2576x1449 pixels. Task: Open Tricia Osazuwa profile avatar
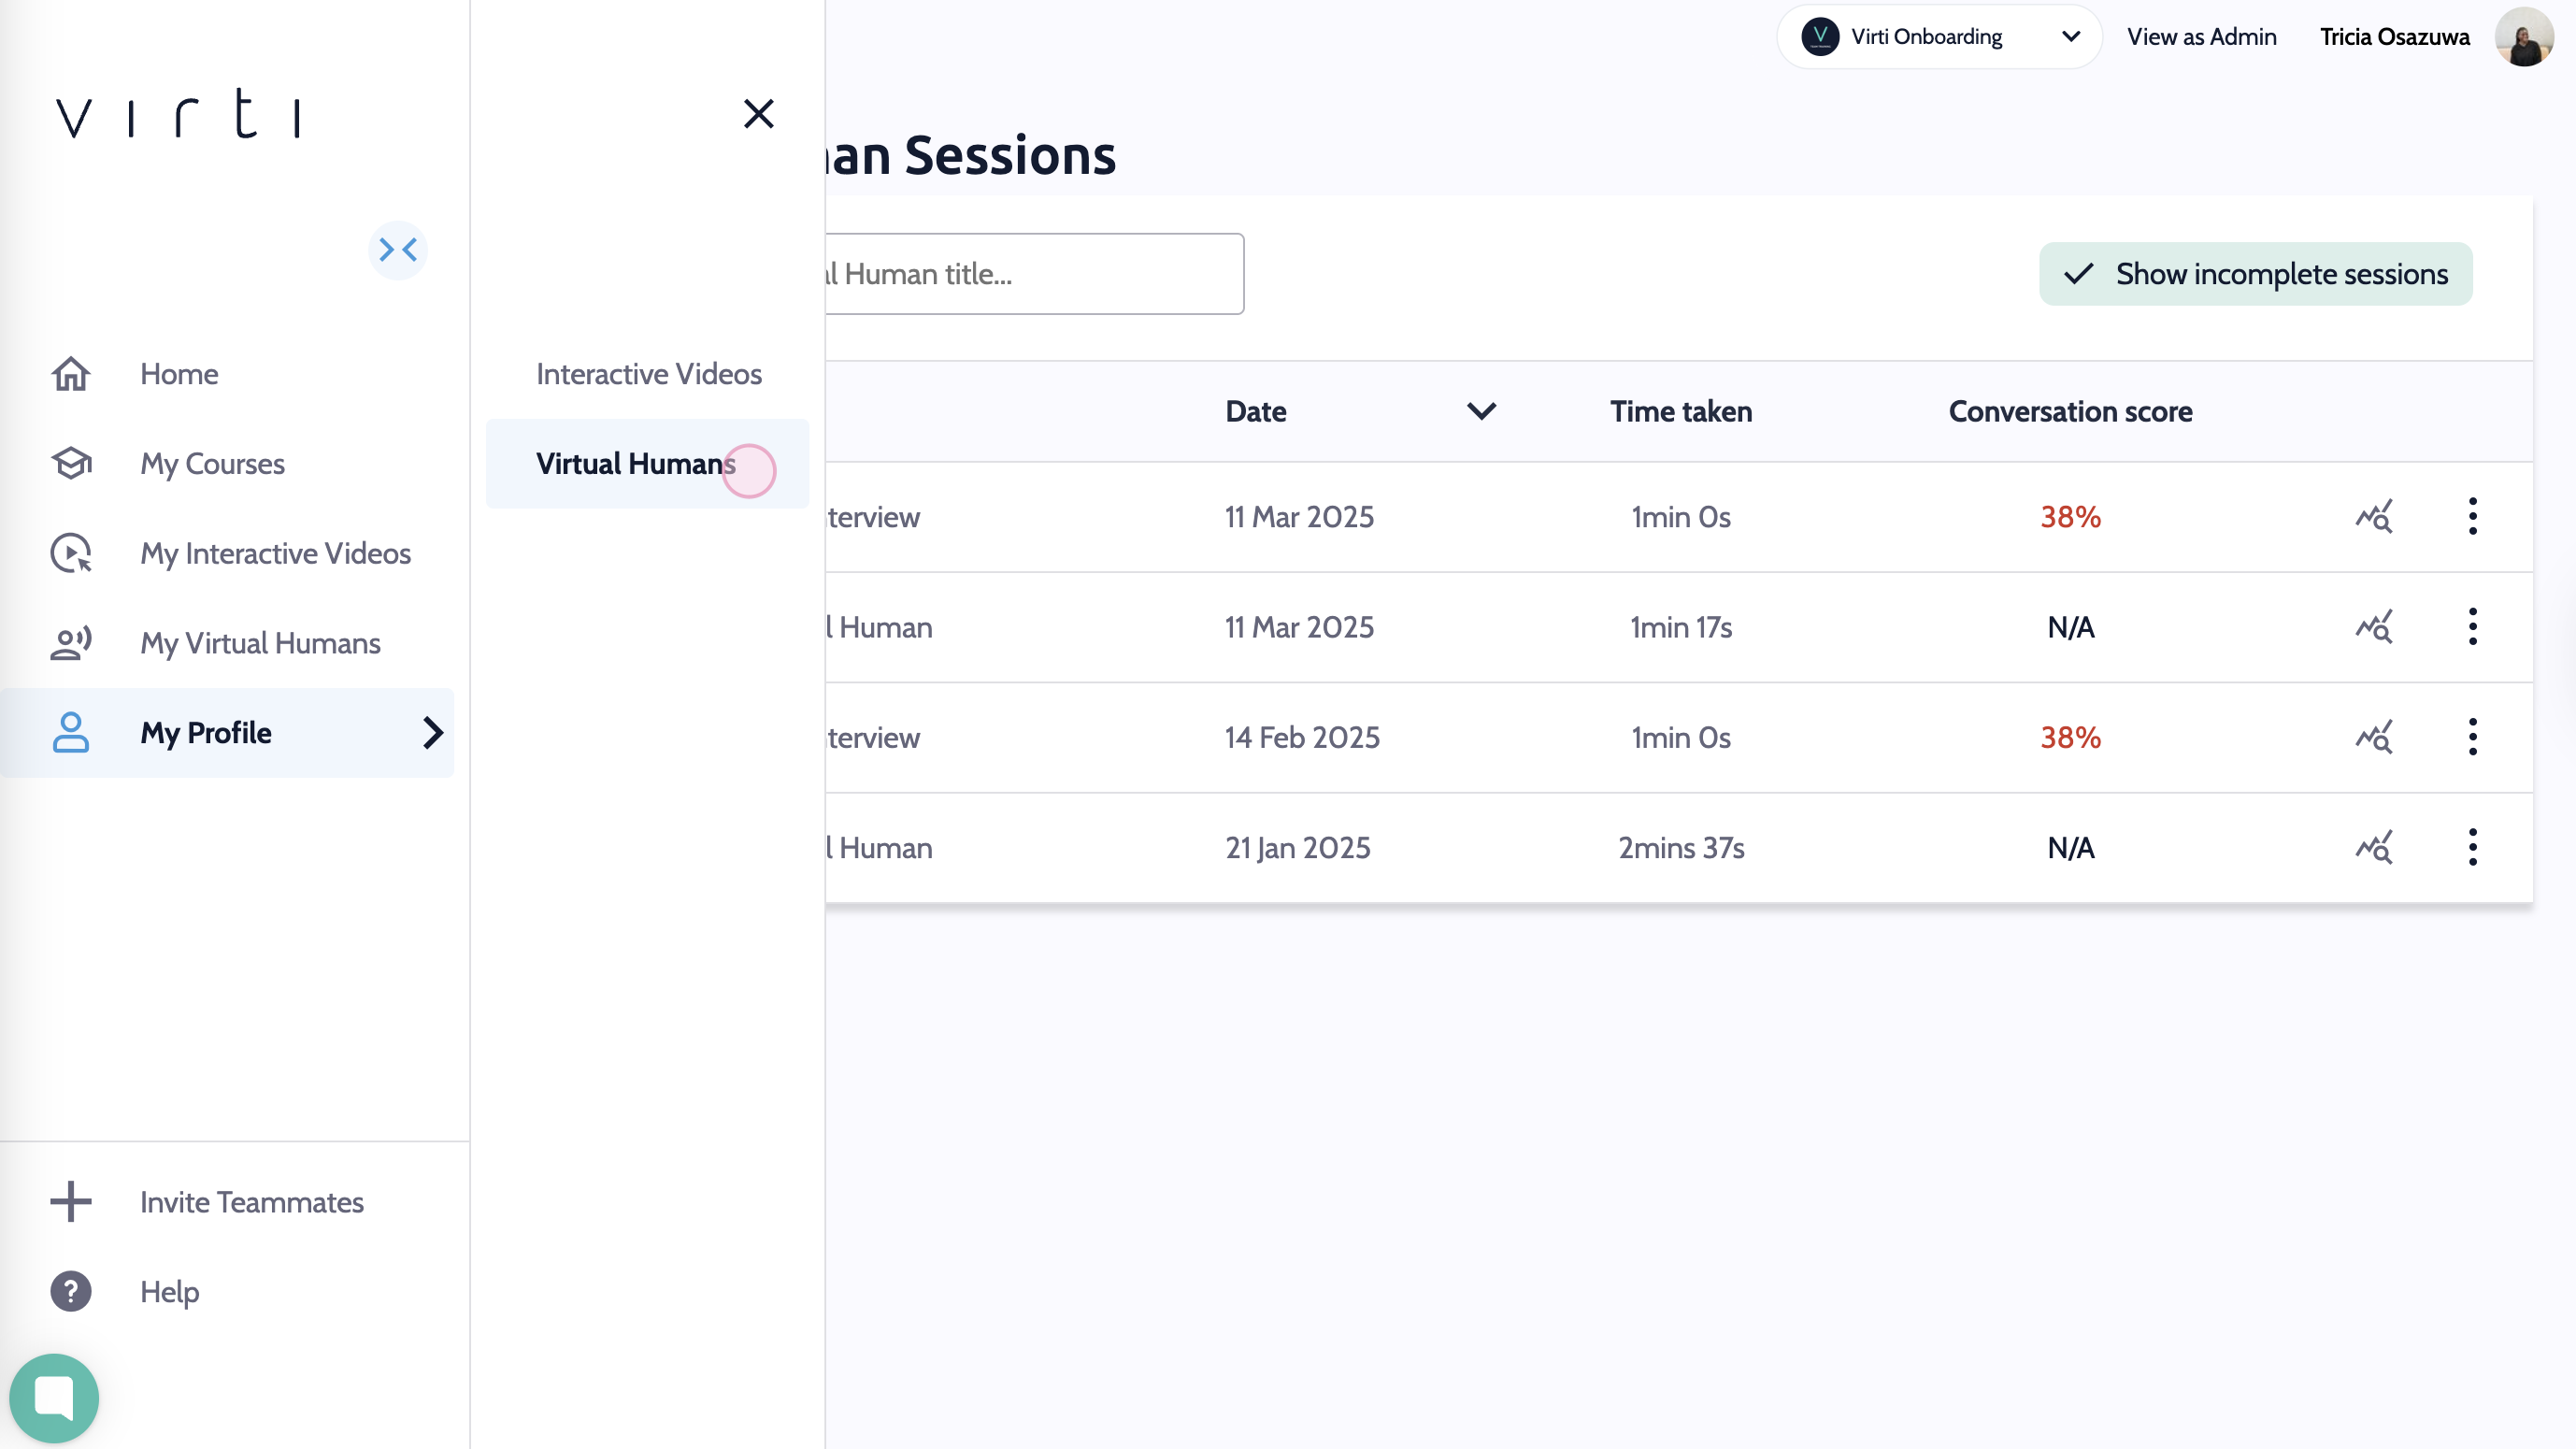tap(2523, 37)
